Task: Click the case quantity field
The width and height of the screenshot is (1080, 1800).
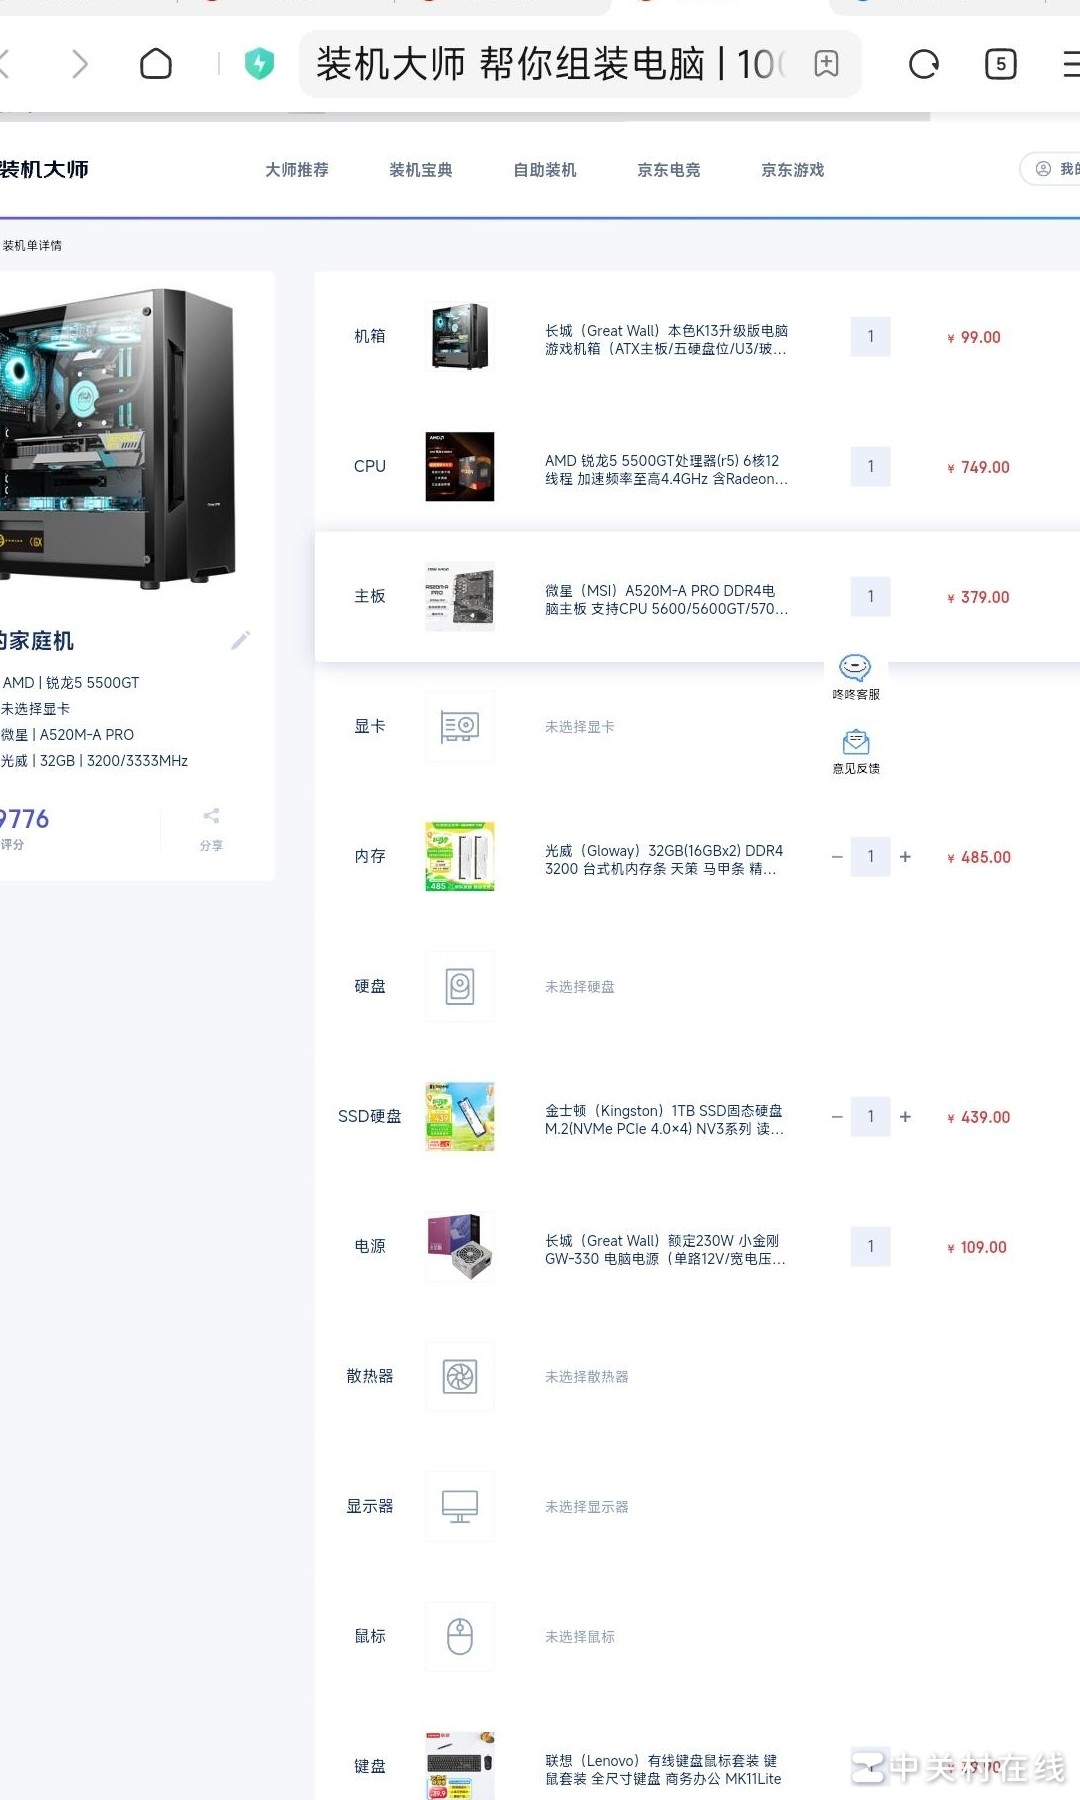Action: 871,337
